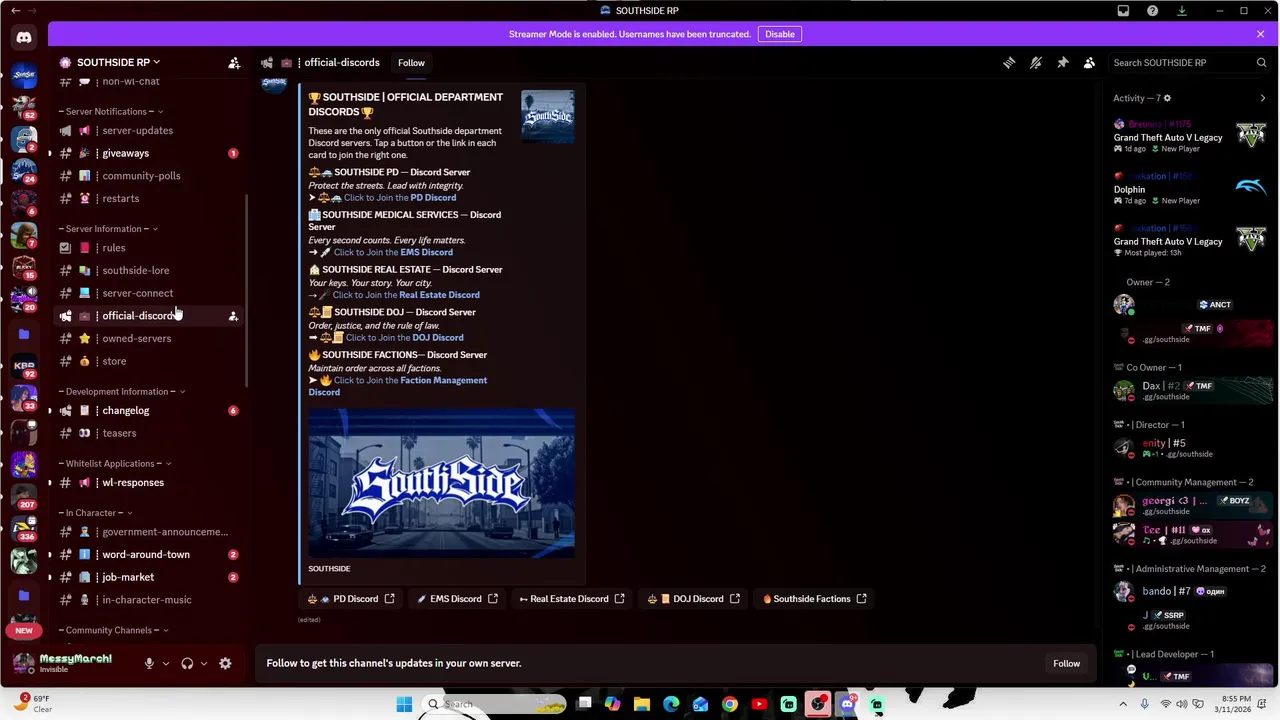
Task: Go to the job-market channel
Action: 147,577
